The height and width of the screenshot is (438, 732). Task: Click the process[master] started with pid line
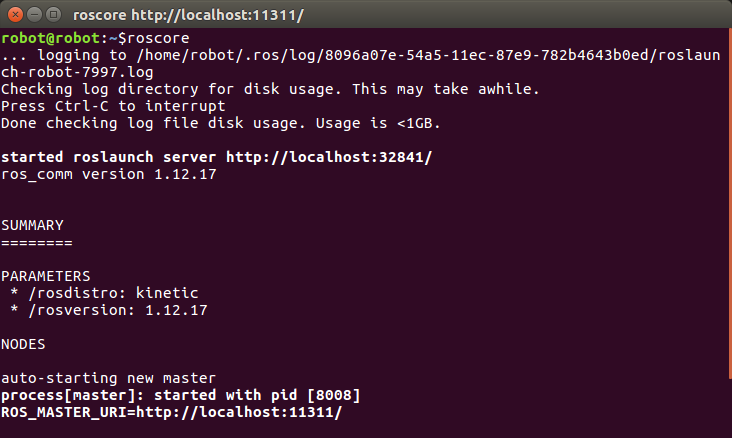click(x=180, y=395)
